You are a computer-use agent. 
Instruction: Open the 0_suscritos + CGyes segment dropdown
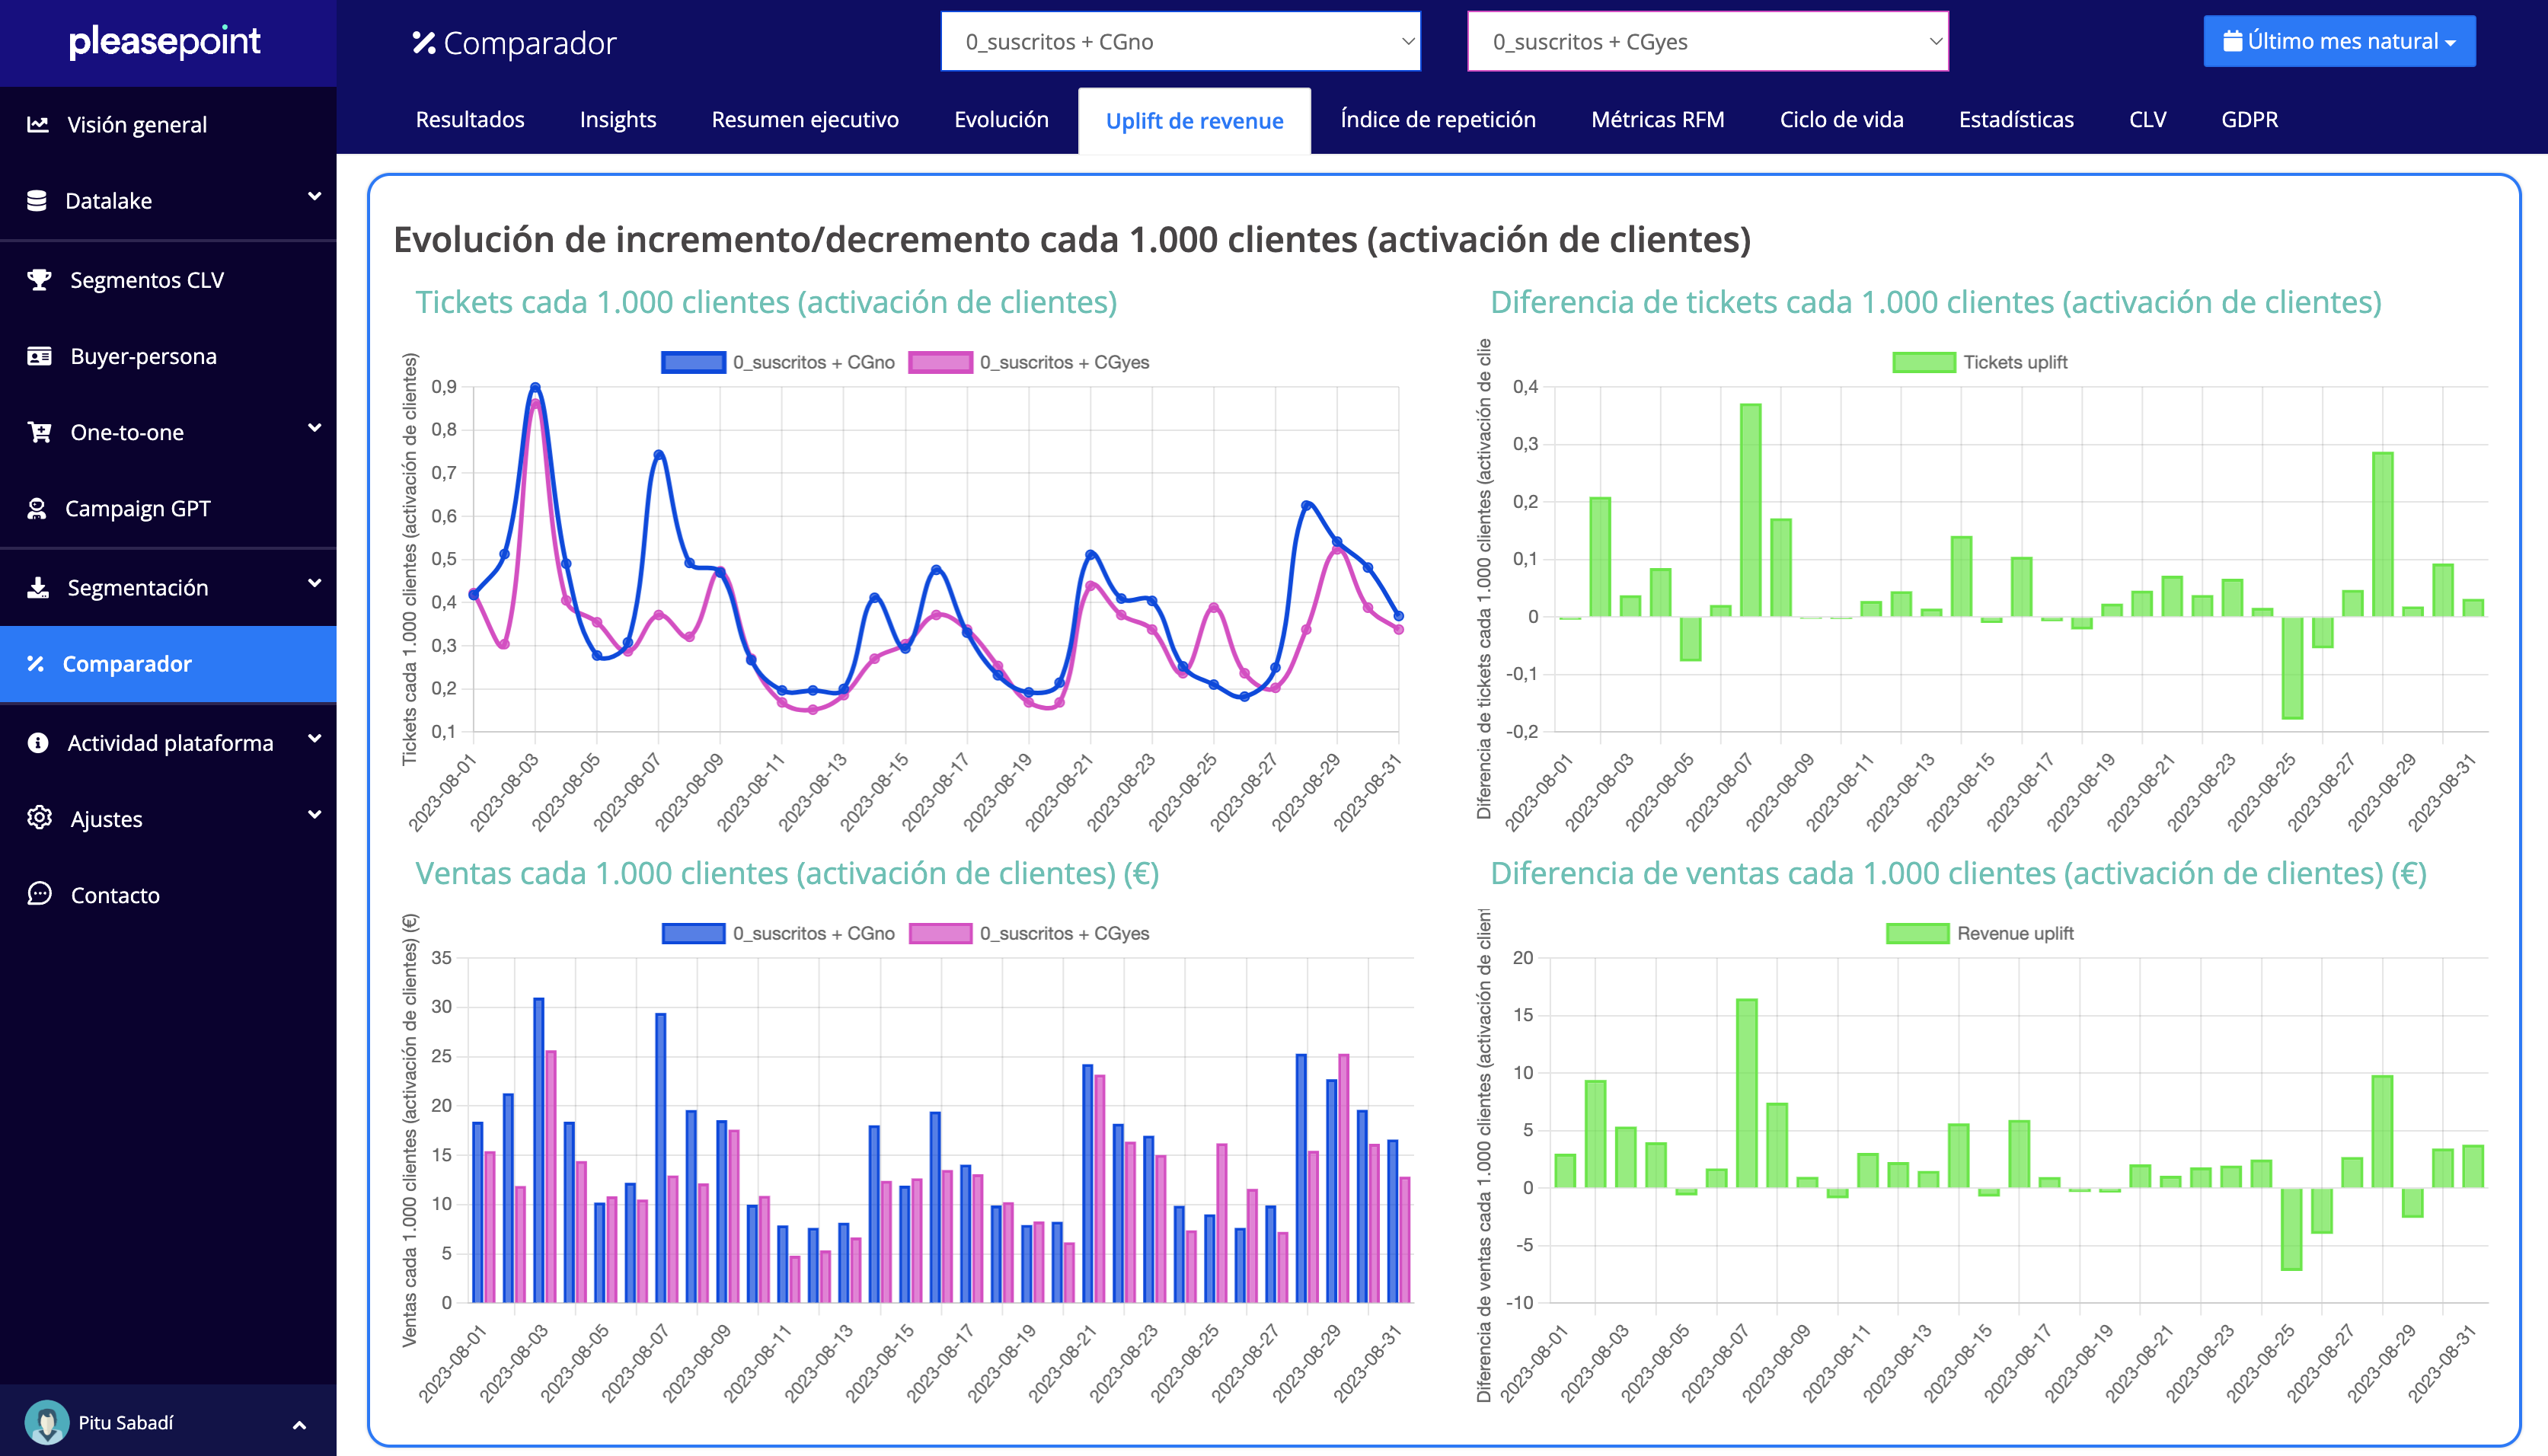click(1707, 42)
